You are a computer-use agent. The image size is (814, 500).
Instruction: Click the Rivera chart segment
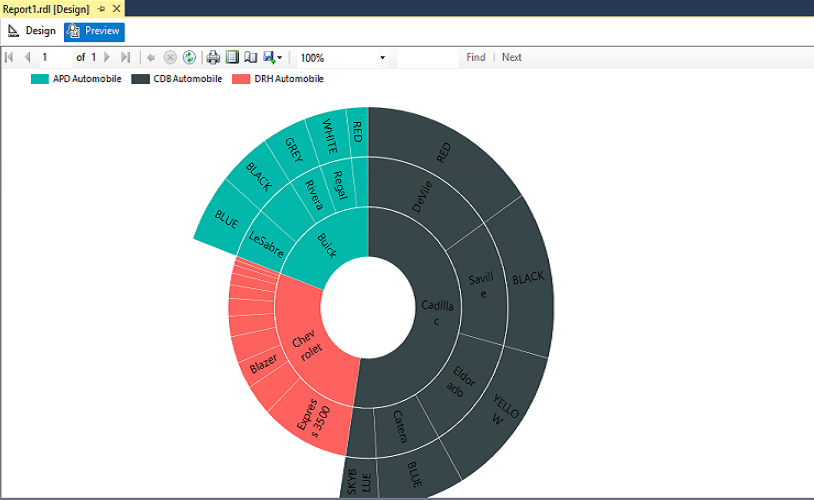(x=312, y=195)
